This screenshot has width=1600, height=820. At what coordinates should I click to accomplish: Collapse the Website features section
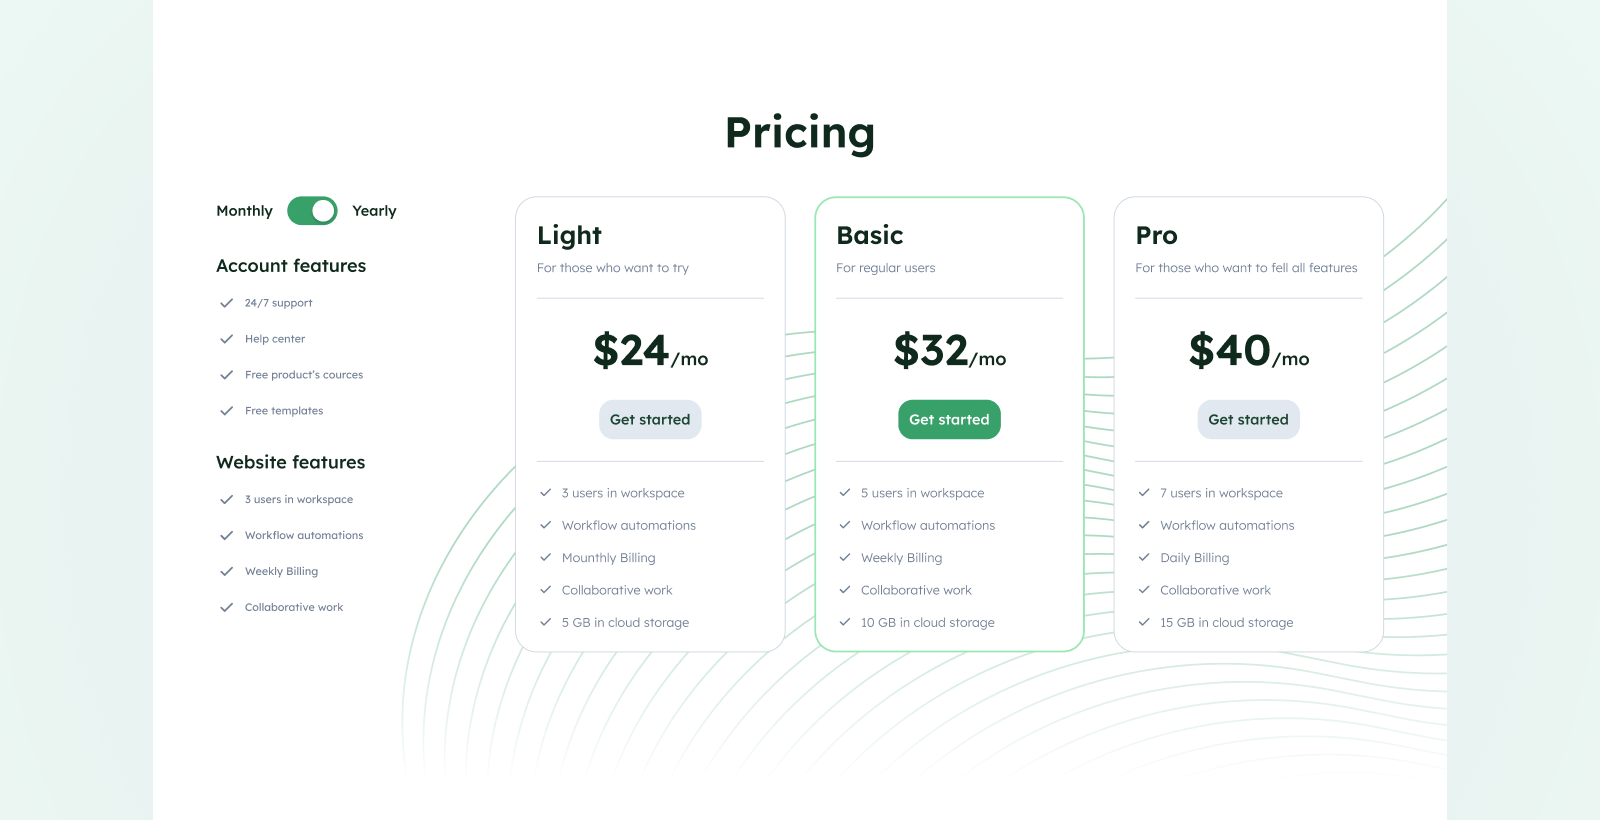point(290,462)
